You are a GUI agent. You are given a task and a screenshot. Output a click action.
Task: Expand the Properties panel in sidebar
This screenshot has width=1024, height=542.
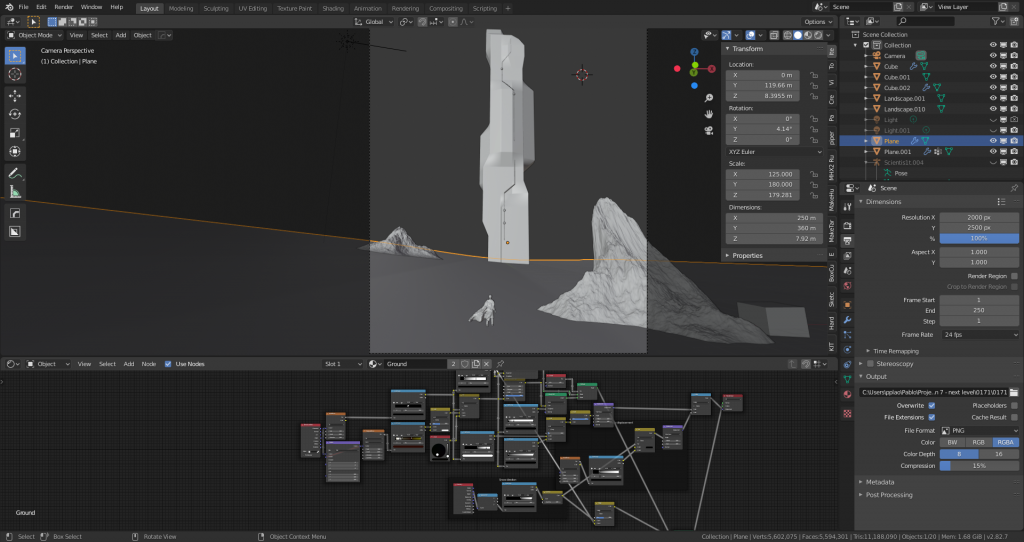coord(746,255)
